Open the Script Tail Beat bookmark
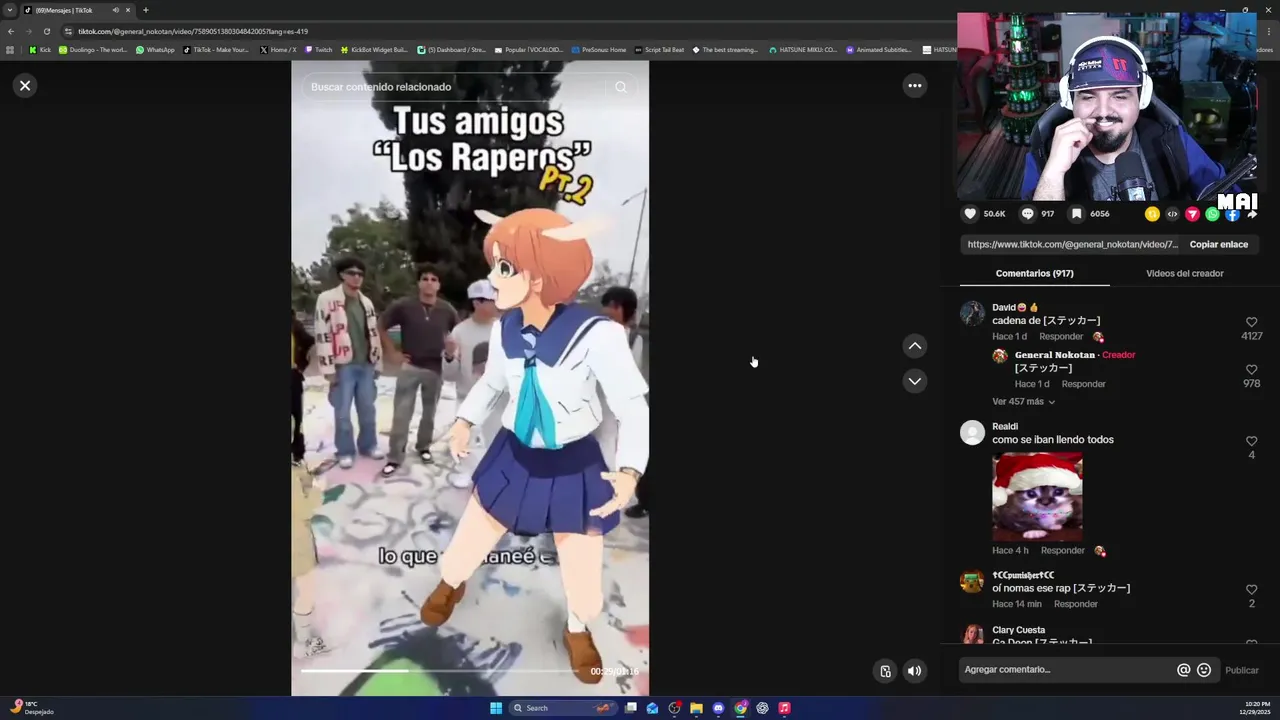 point(659,49)
